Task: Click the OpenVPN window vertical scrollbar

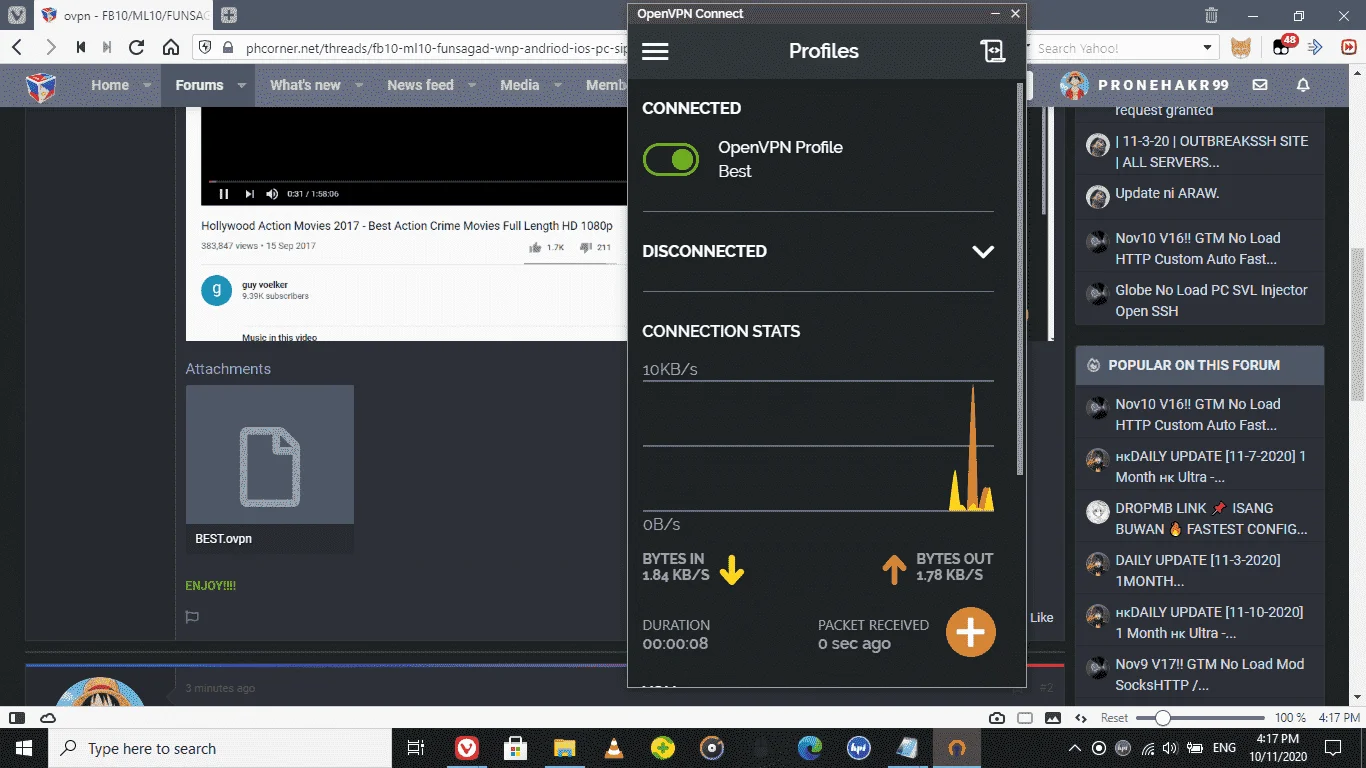Action: (1020, 278)
